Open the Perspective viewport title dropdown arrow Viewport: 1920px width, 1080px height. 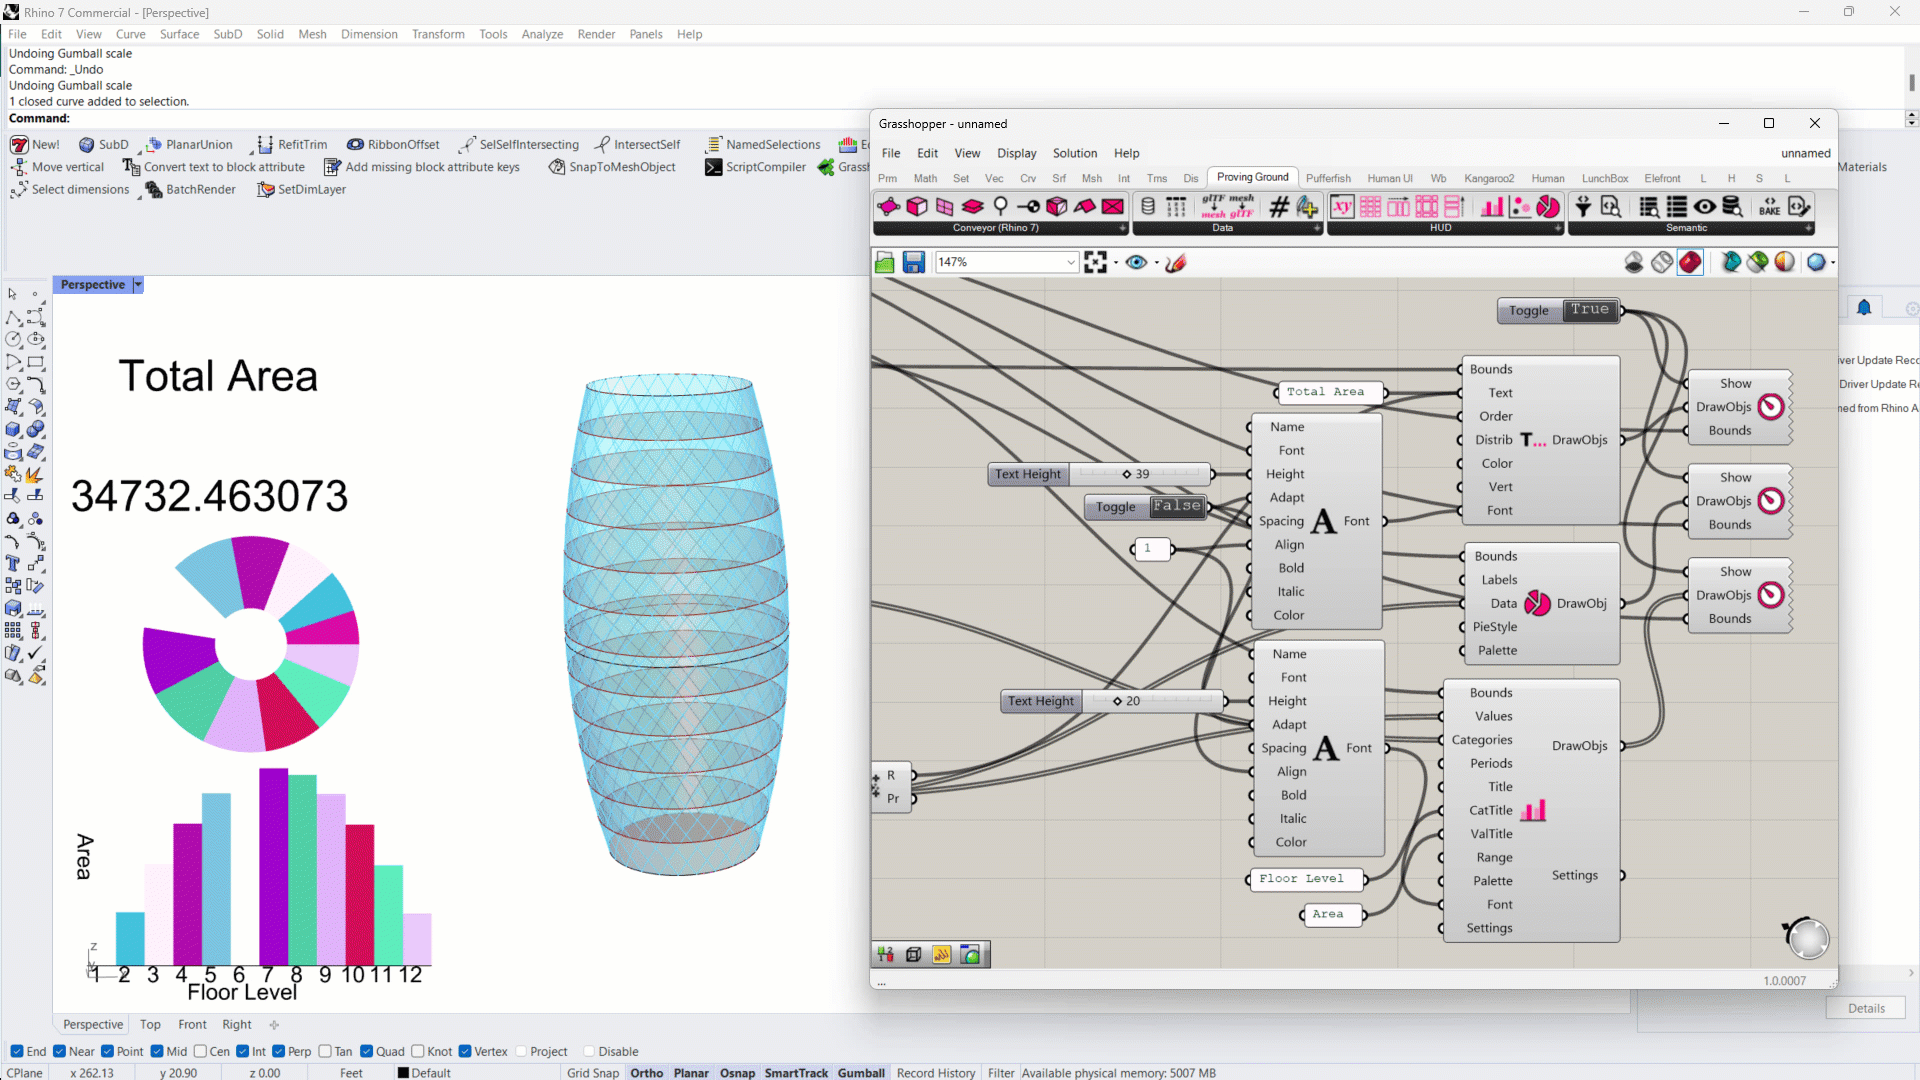point(138,285)
